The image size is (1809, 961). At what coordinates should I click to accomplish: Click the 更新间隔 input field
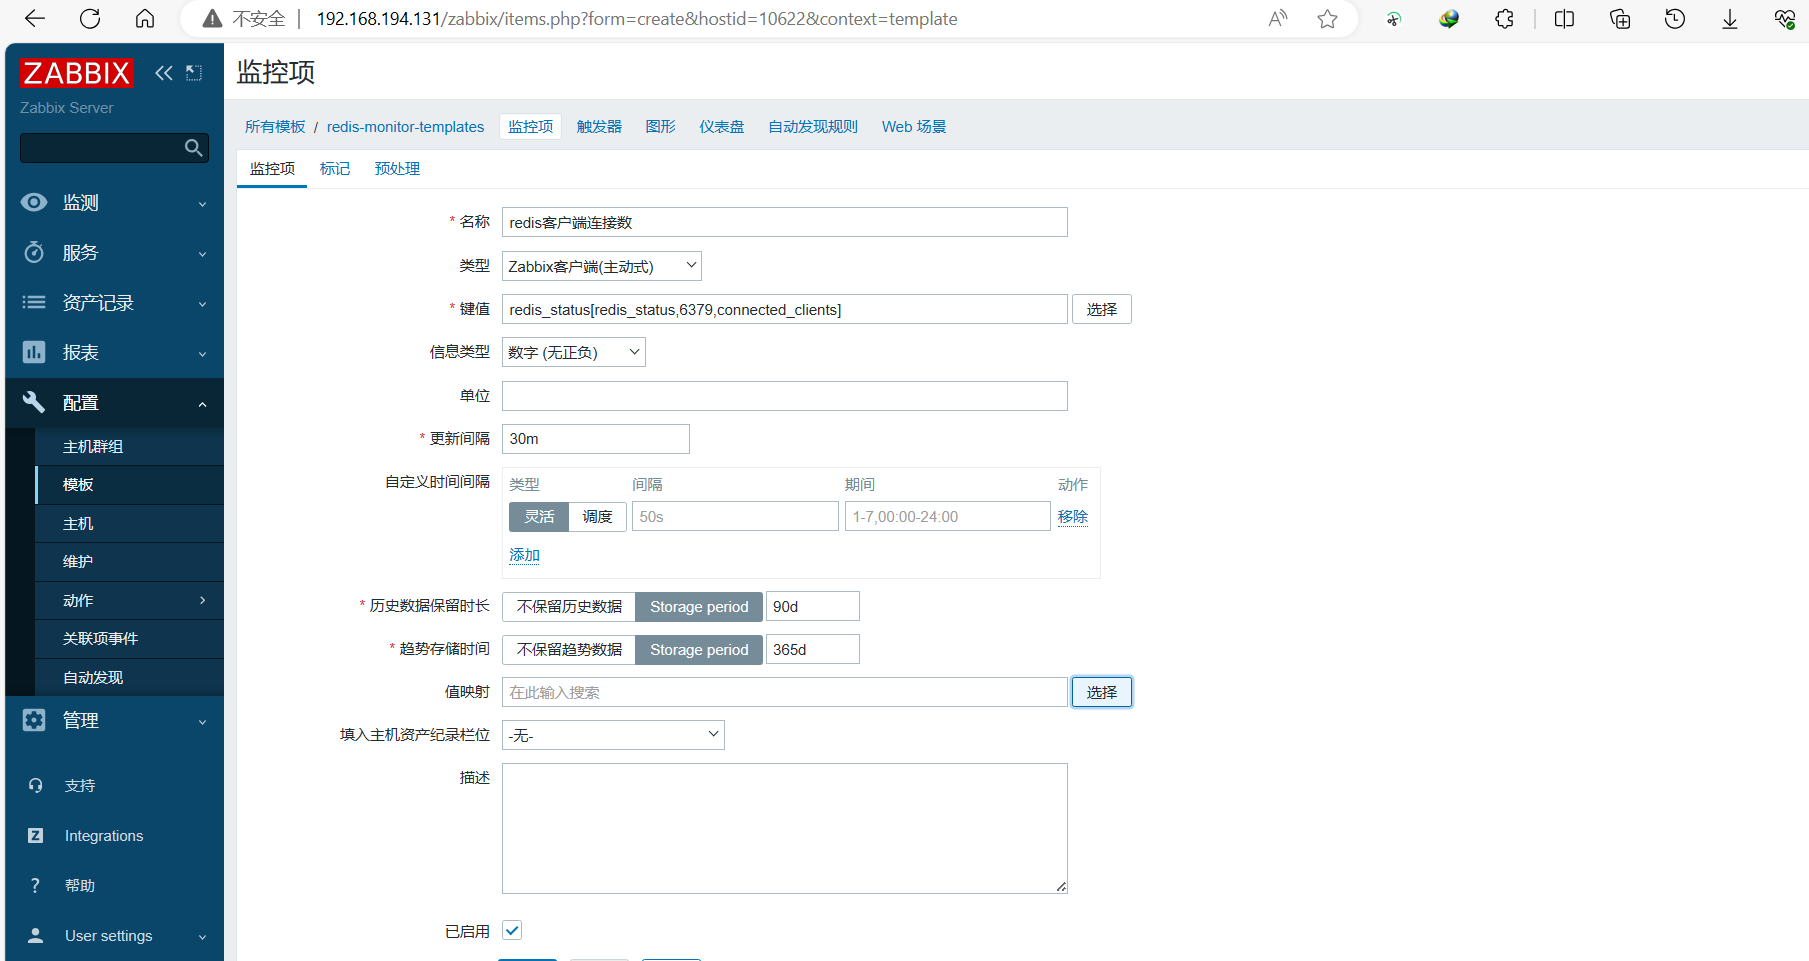click(596, 439)
